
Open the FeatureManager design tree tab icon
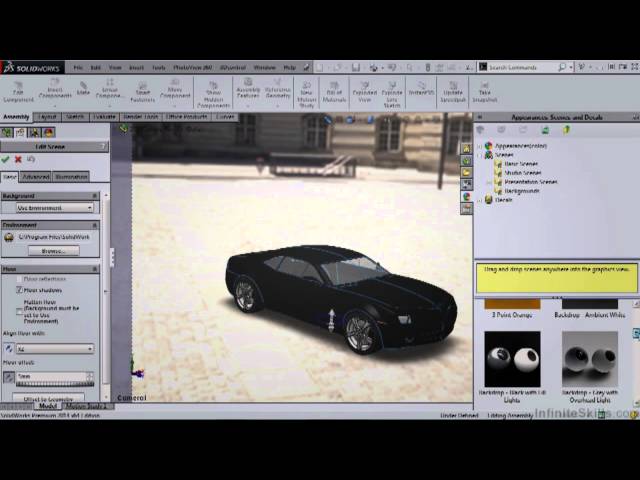[7, 132]
